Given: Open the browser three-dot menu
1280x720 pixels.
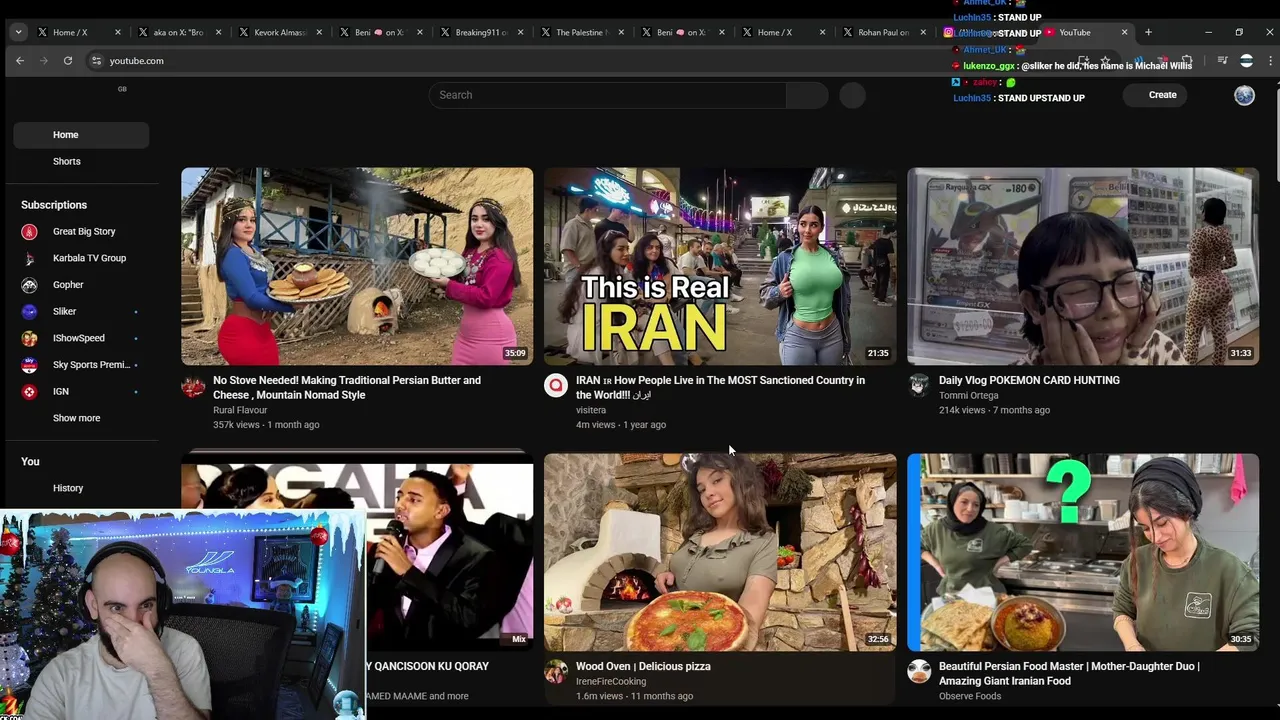Looking at the screenshot, I should coord(1270,61).
